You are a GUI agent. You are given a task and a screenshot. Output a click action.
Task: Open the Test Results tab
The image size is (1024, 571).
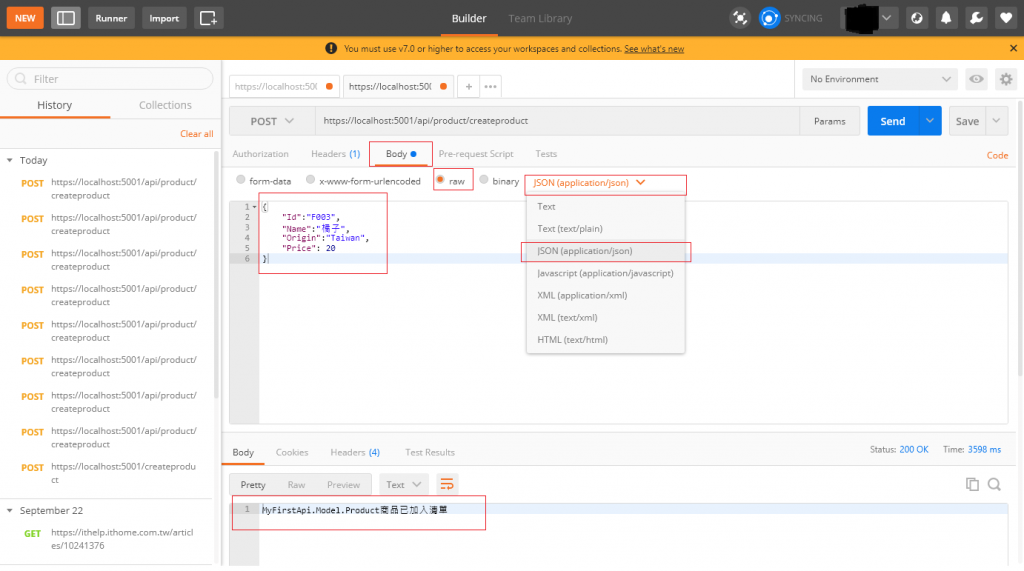(430, 452)
